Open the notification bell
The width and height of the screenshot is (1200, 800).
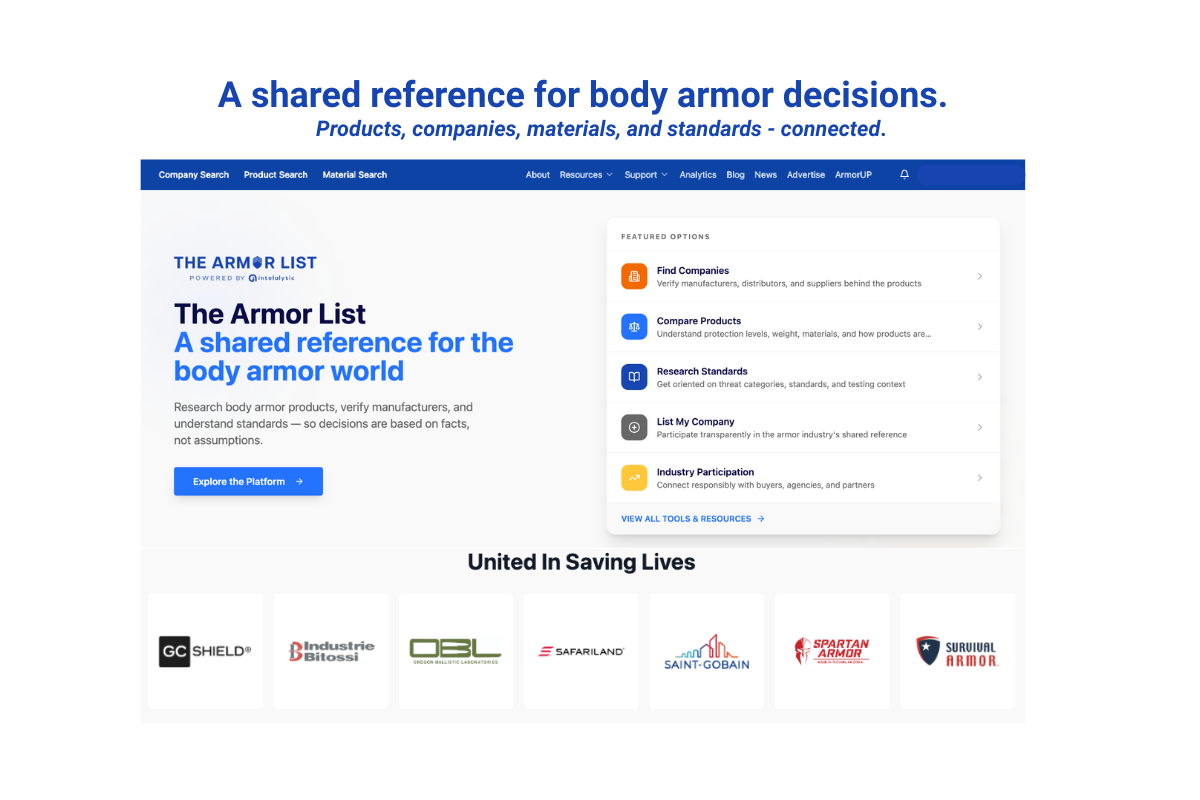coord(904,174)
